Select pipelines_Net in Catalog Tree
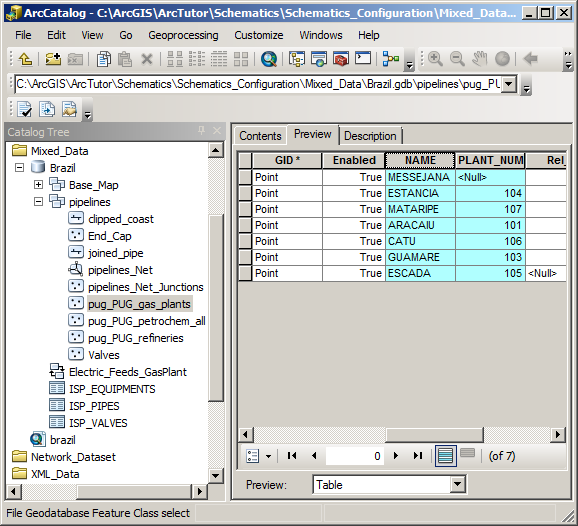The image size is (578, 526). (x=120, y=270)
